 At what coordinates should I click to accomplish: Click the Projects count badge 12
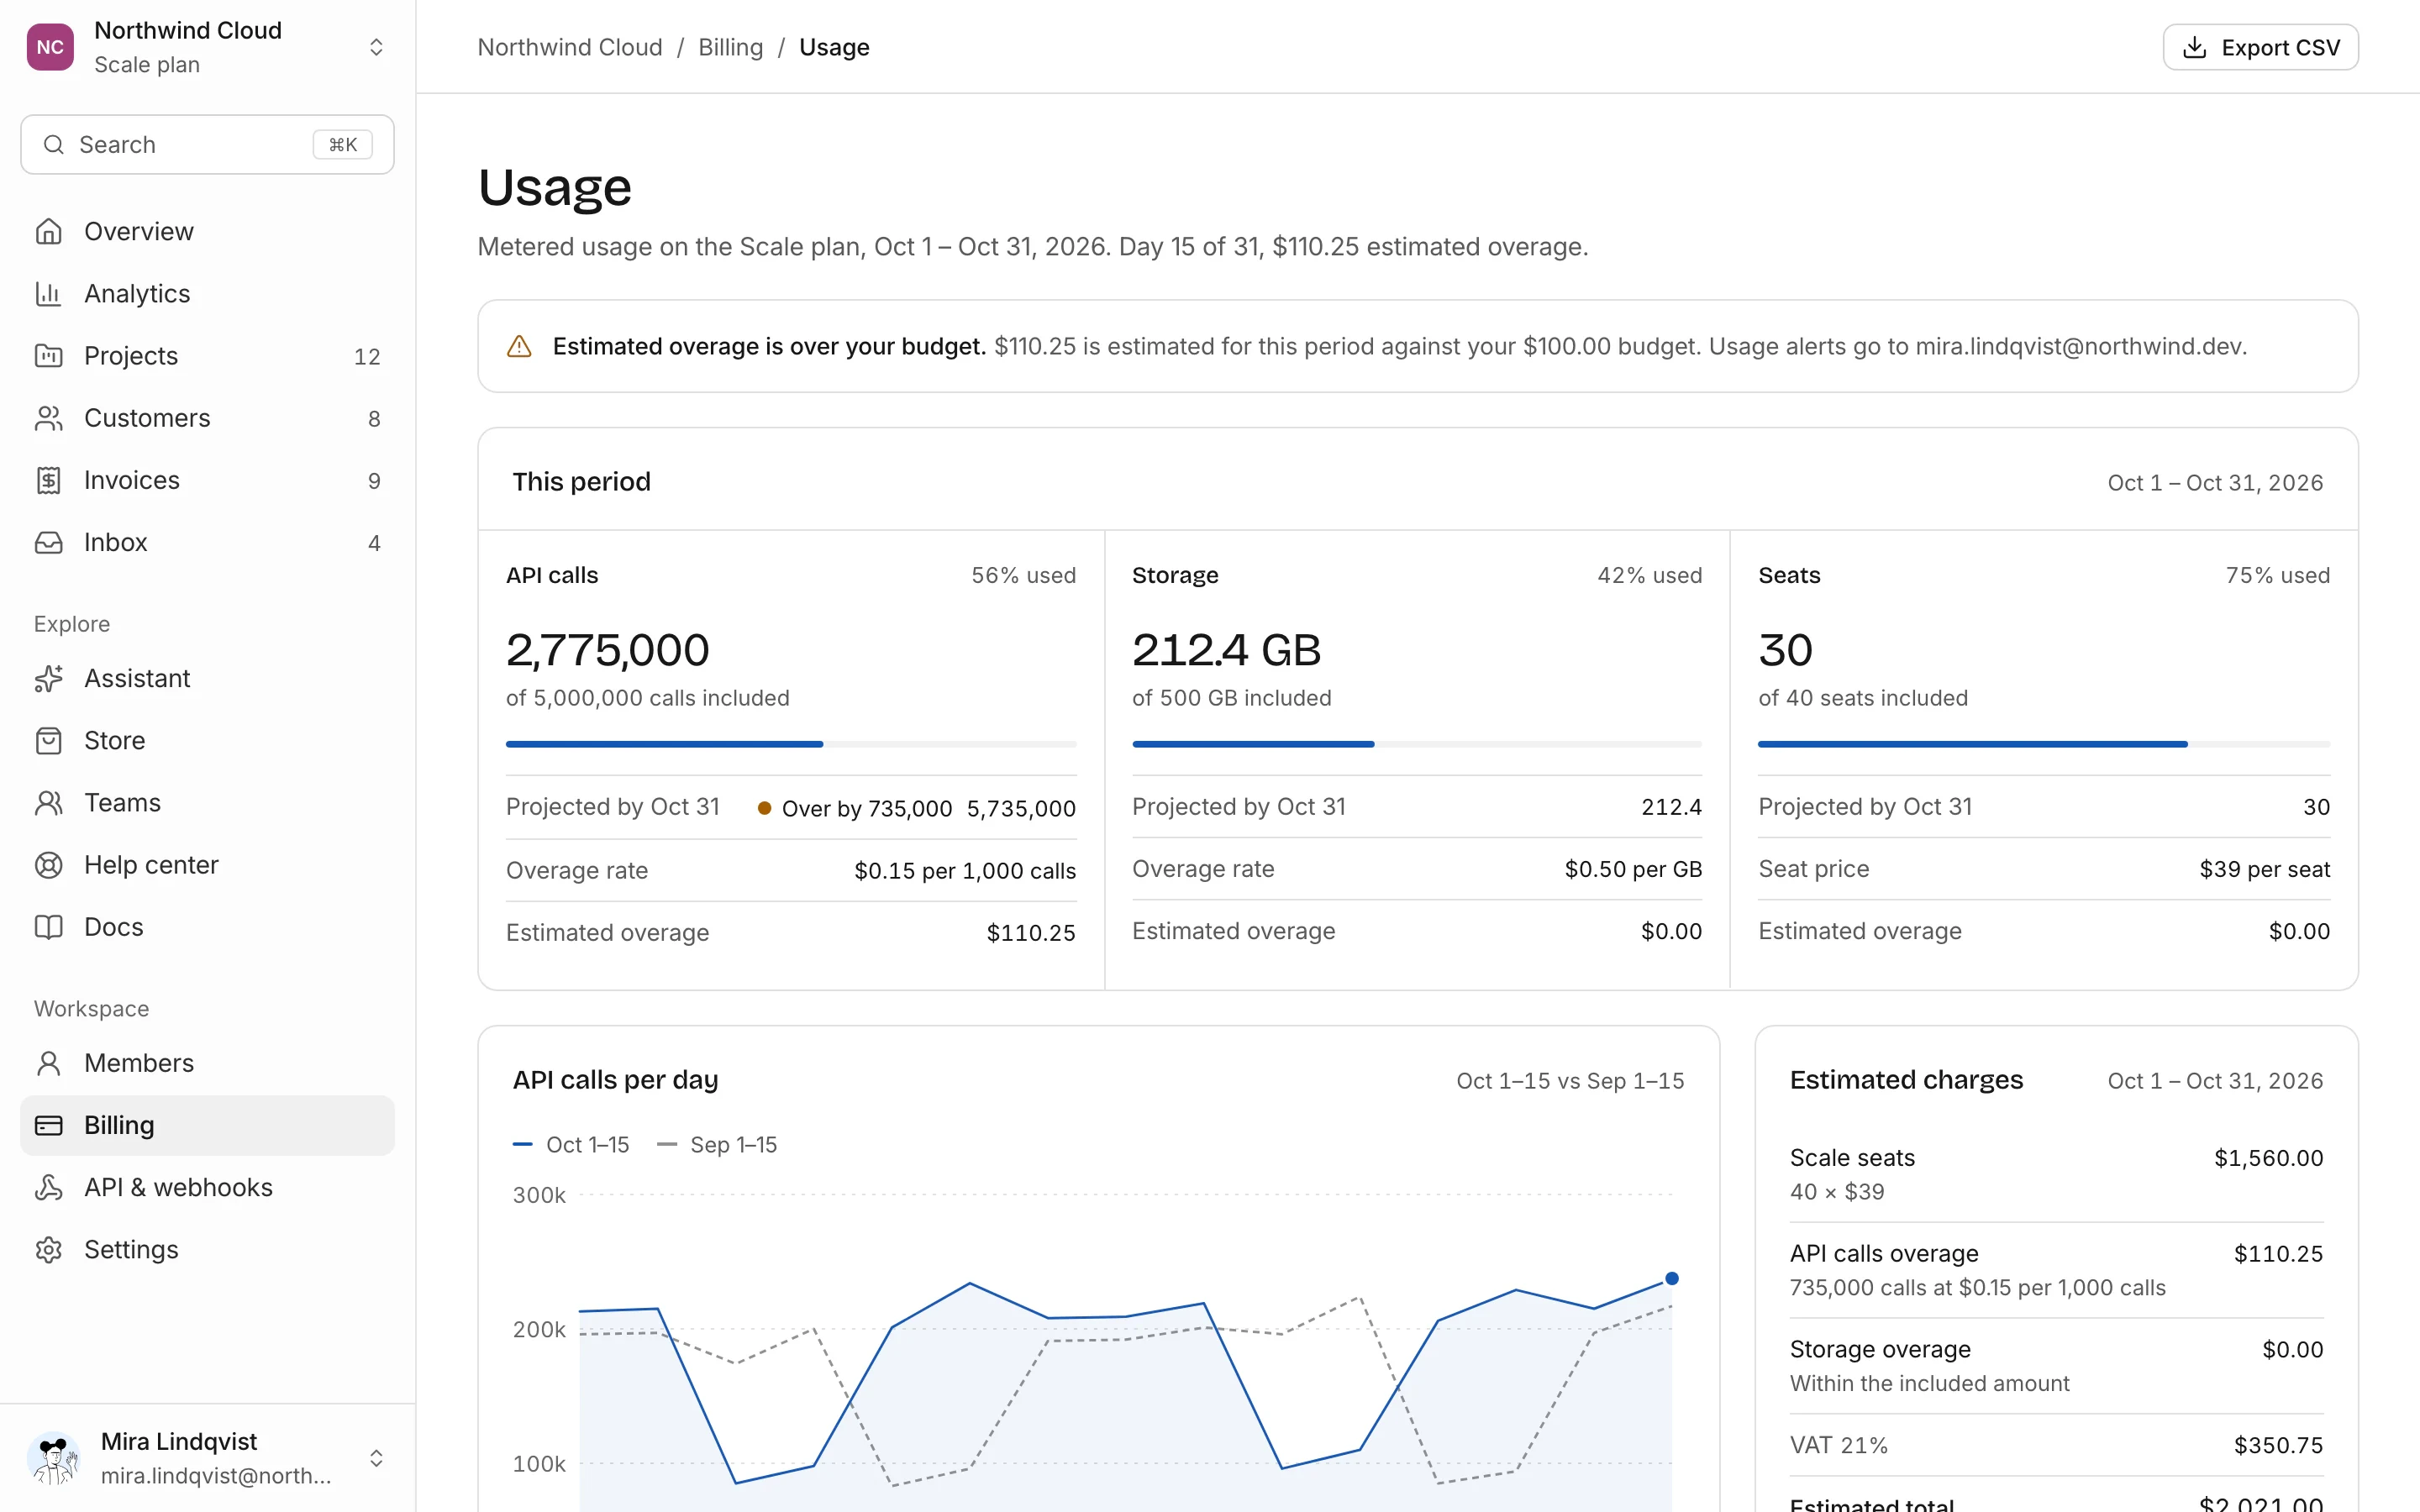367,356
